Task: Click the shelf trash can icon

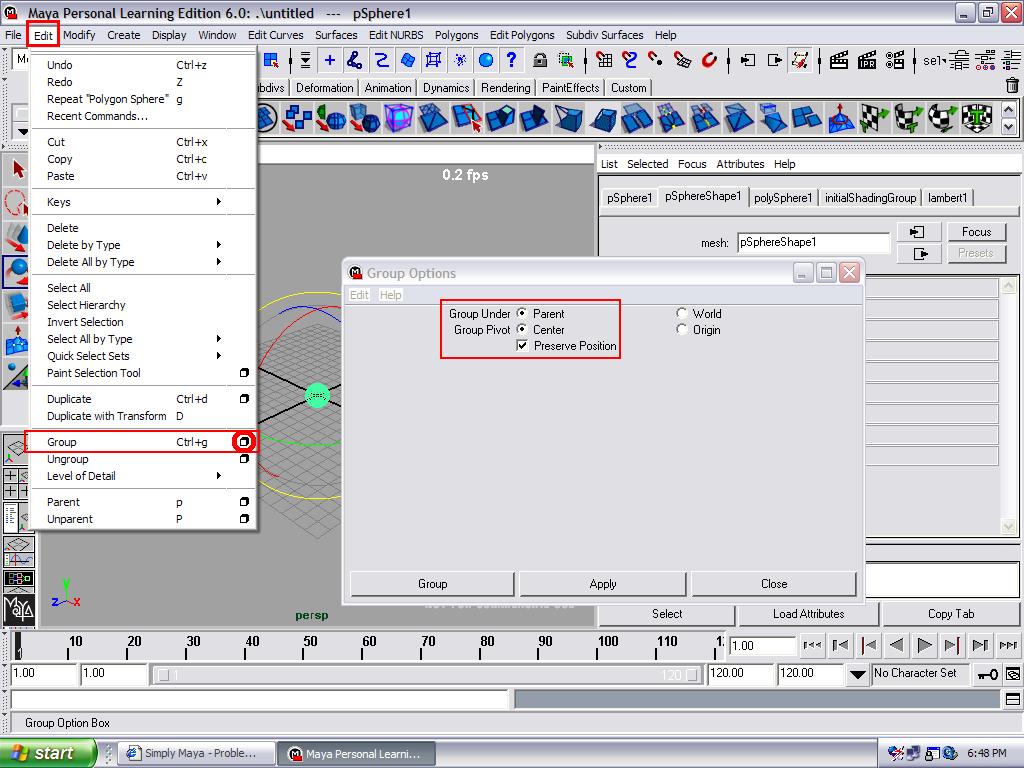Action: coord(1012,86)
